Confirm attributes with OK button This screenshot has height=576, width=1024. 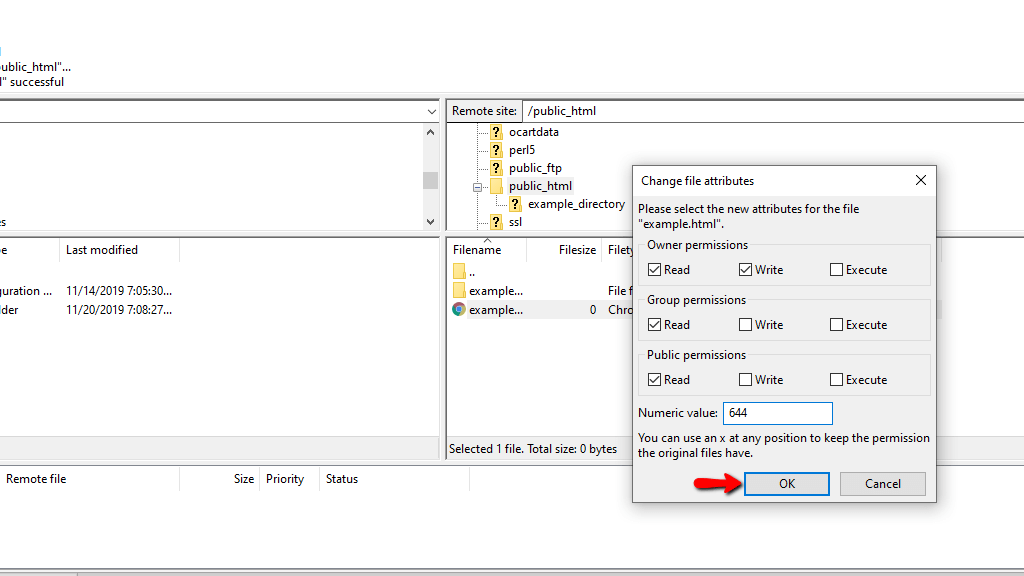[x=787, y=484]
